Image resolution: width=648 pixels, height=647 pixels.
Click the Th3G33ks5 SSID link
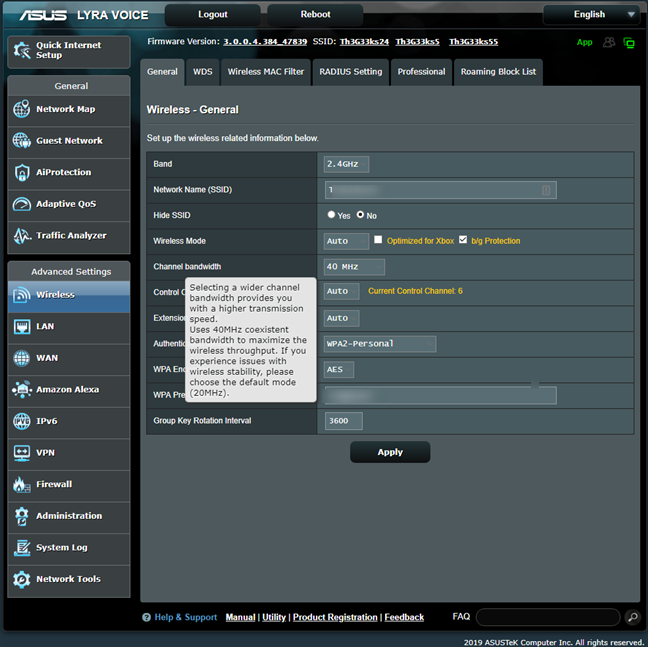coord(417,42)
